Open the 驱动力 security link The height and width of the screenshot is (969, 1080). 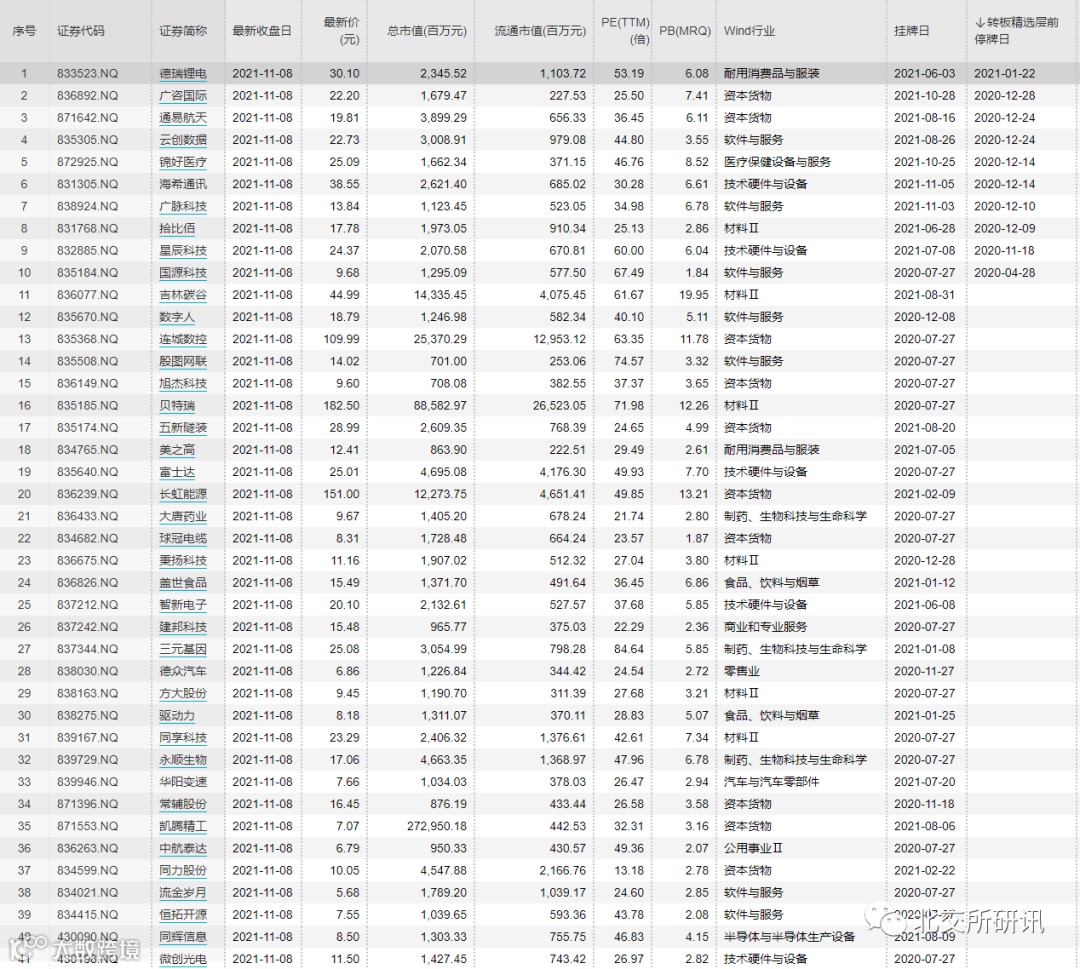(x=177, y=716)
